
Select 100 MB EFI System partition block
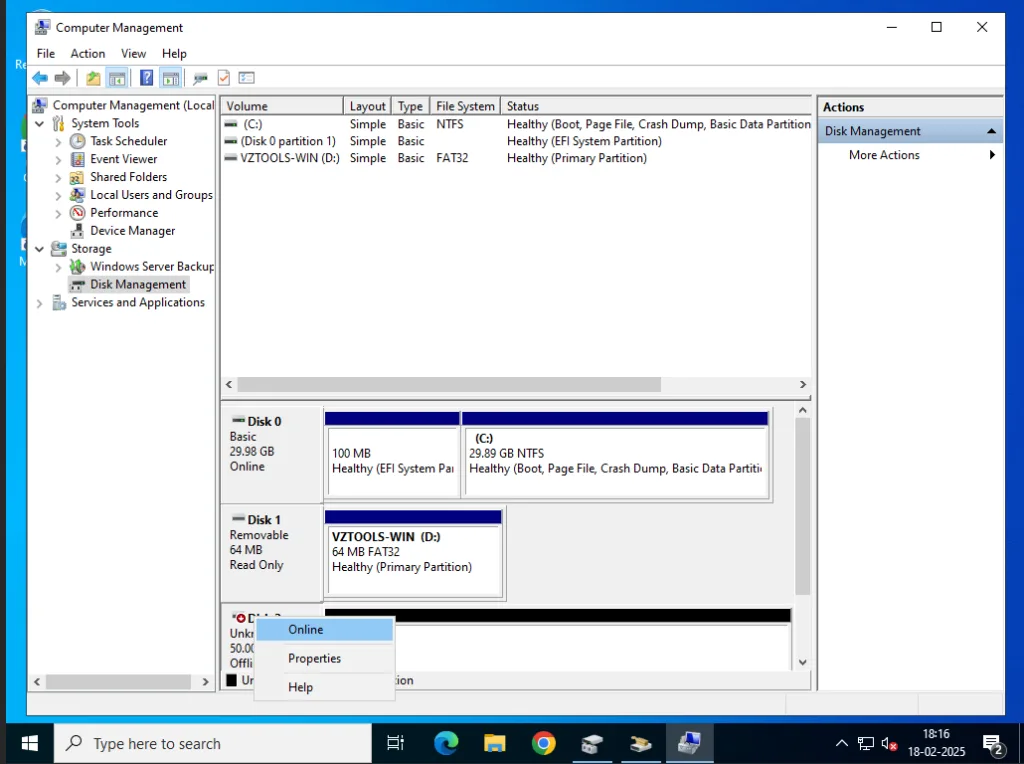tap(392, 454)
